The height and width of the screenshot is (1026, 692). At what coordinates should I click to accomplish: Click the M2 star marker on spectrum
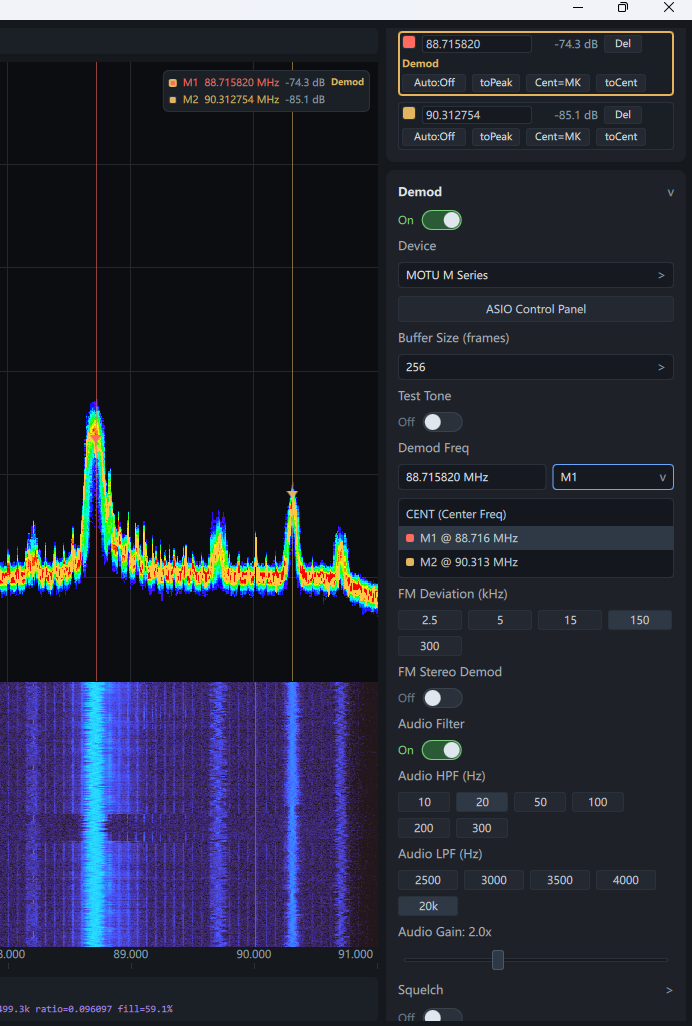click(292, 493)
